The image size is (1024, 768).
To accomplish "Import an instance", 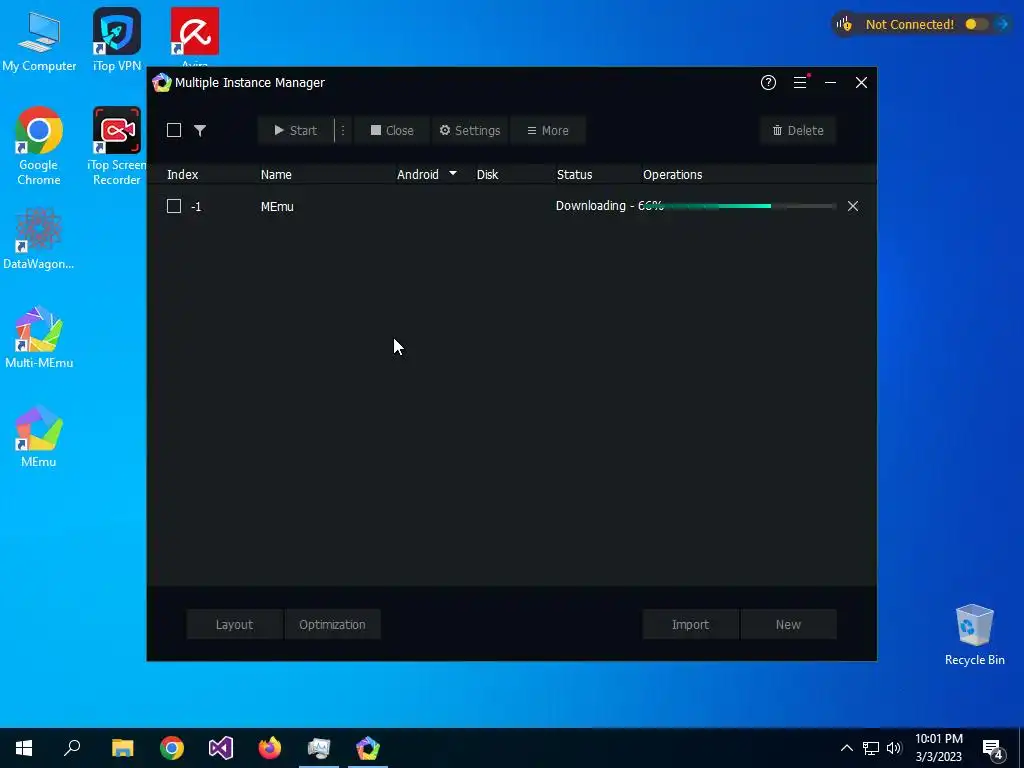I will click(x=690, y=624).
